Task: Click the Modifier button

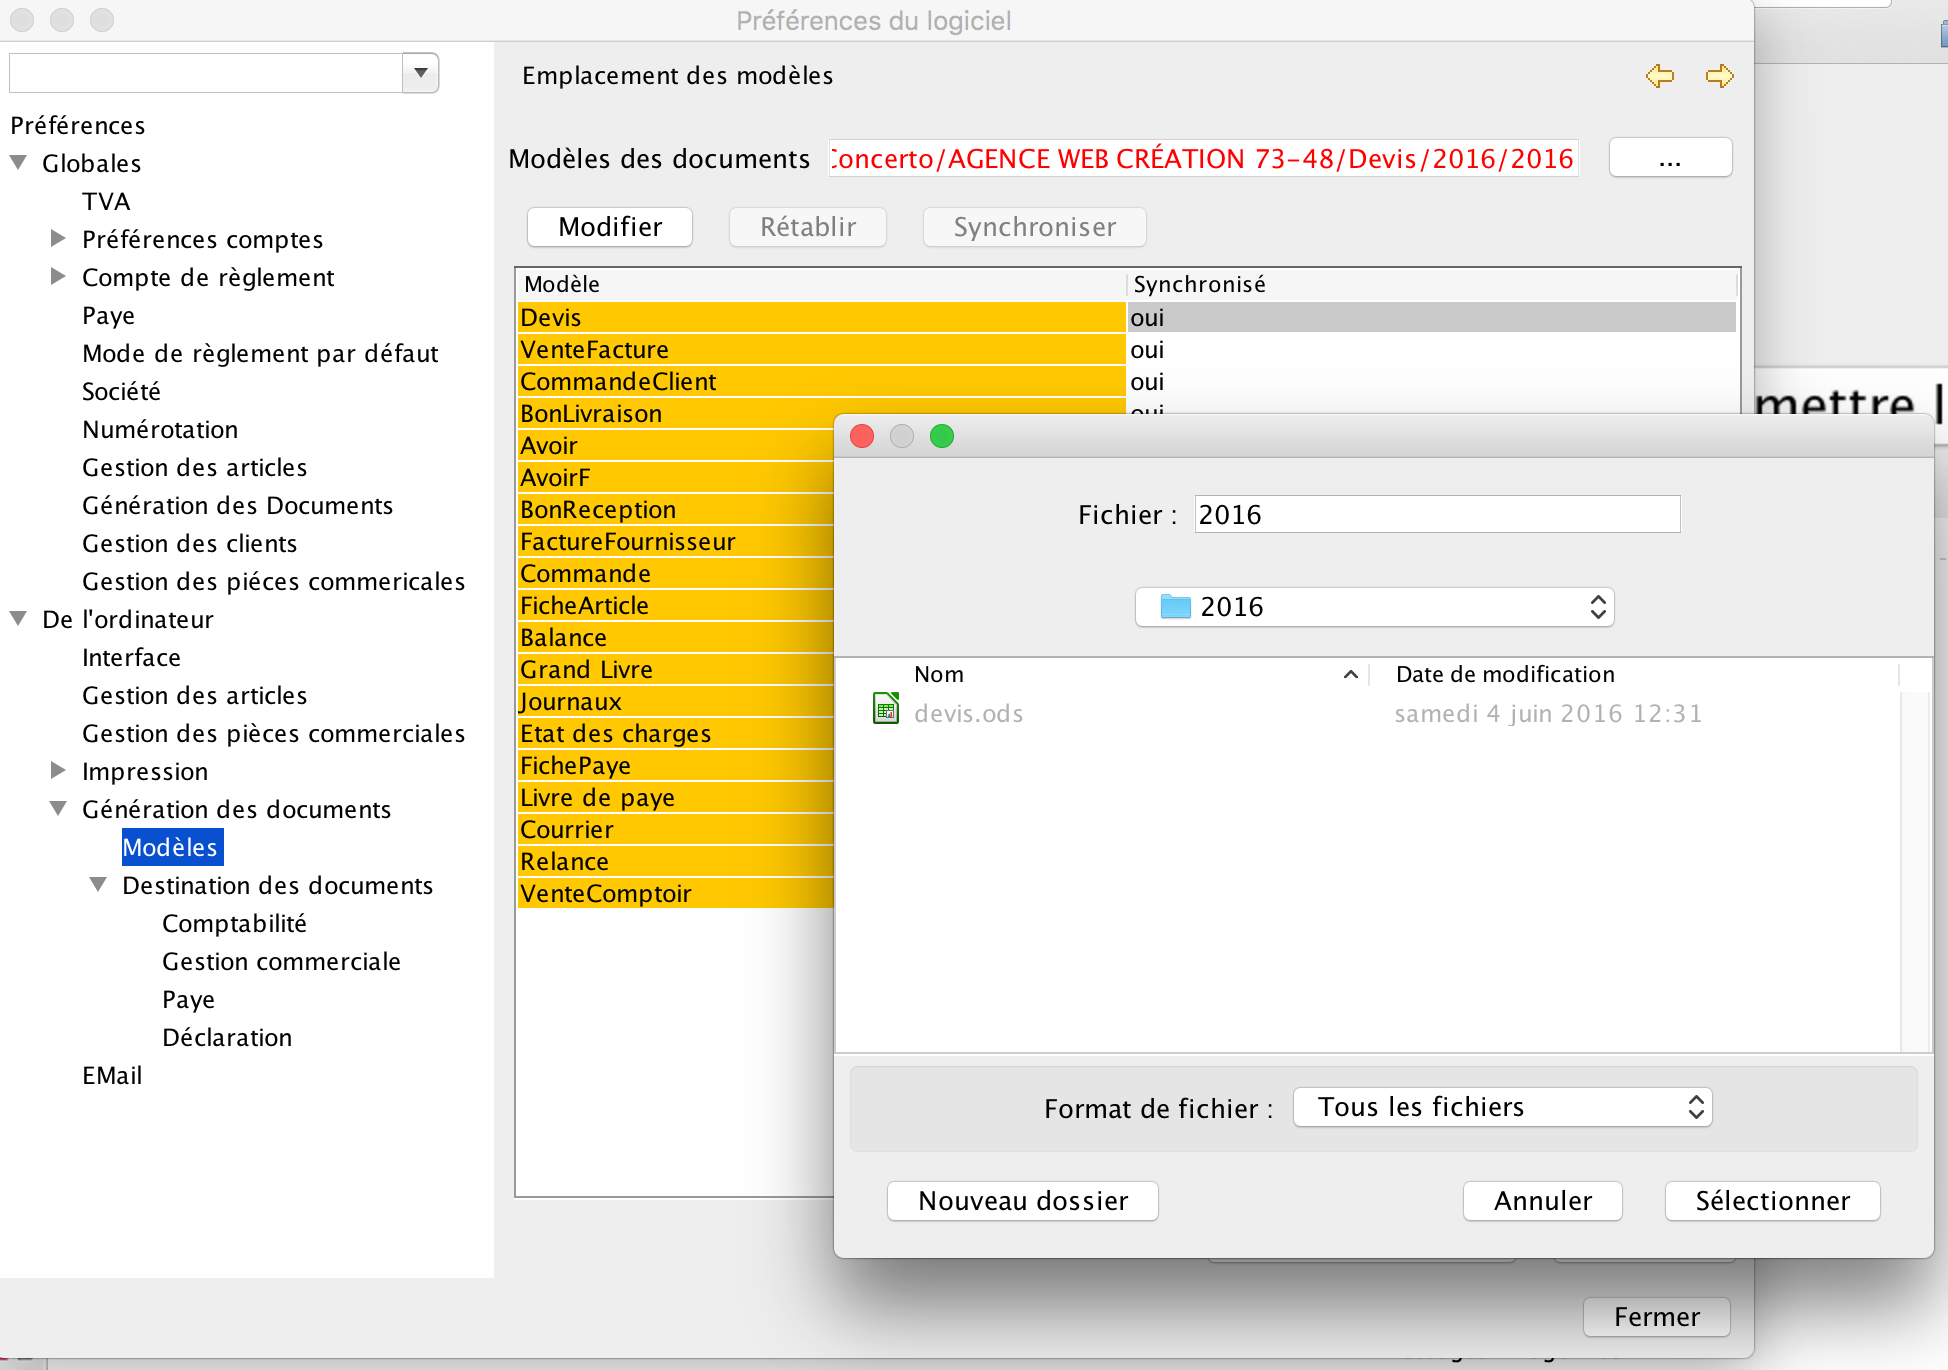Action: pyautogui.click(x=610, y=227)
